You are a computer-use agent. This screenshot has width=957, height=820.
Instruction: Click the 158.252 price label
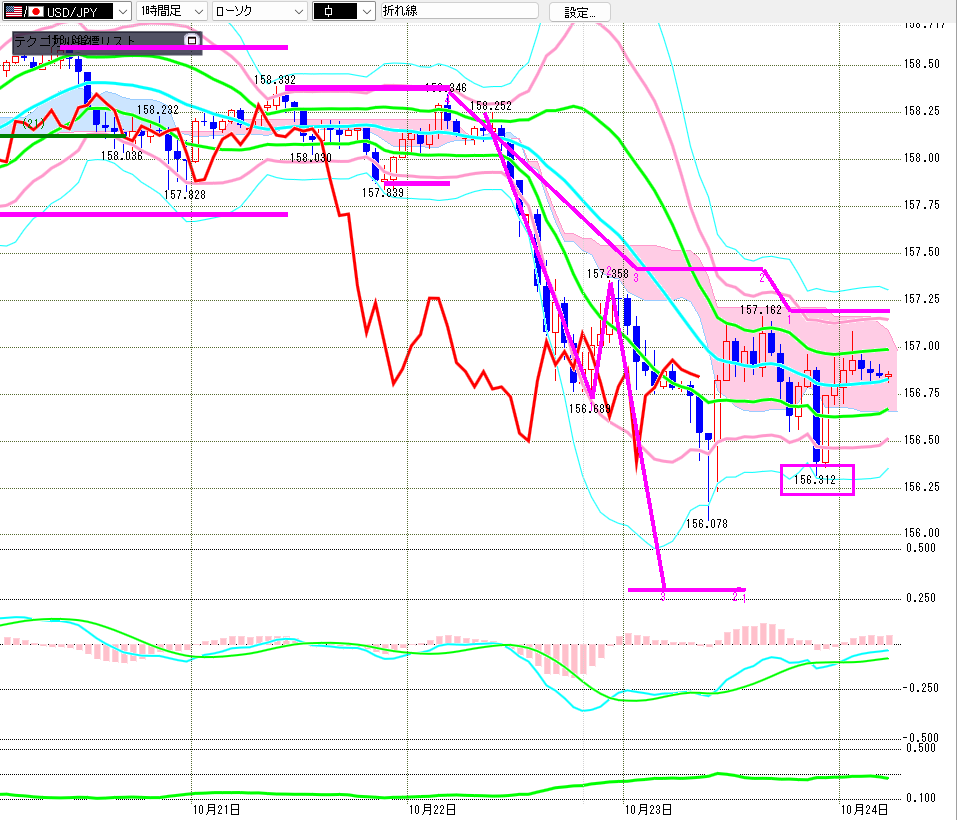pos(491,106)
